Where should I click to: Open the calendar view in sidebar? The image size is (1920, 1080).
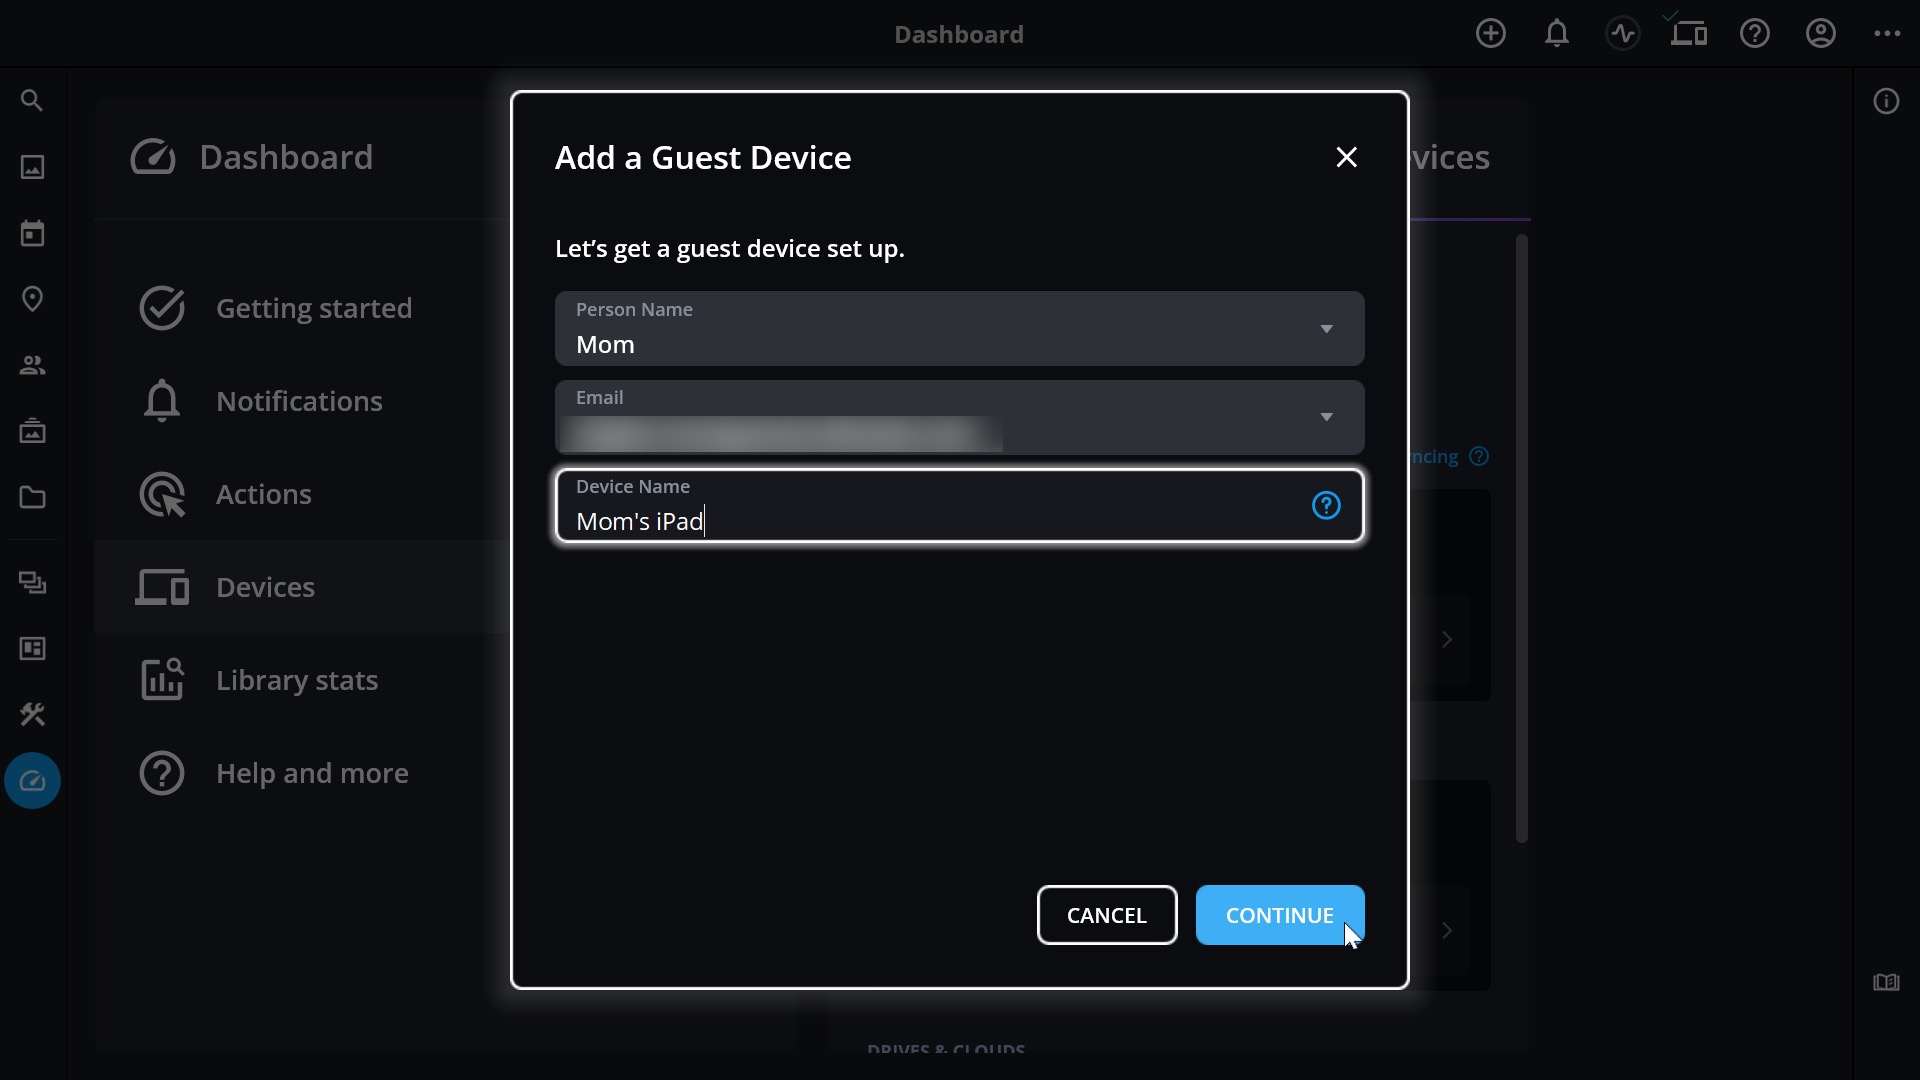point(32,233)
